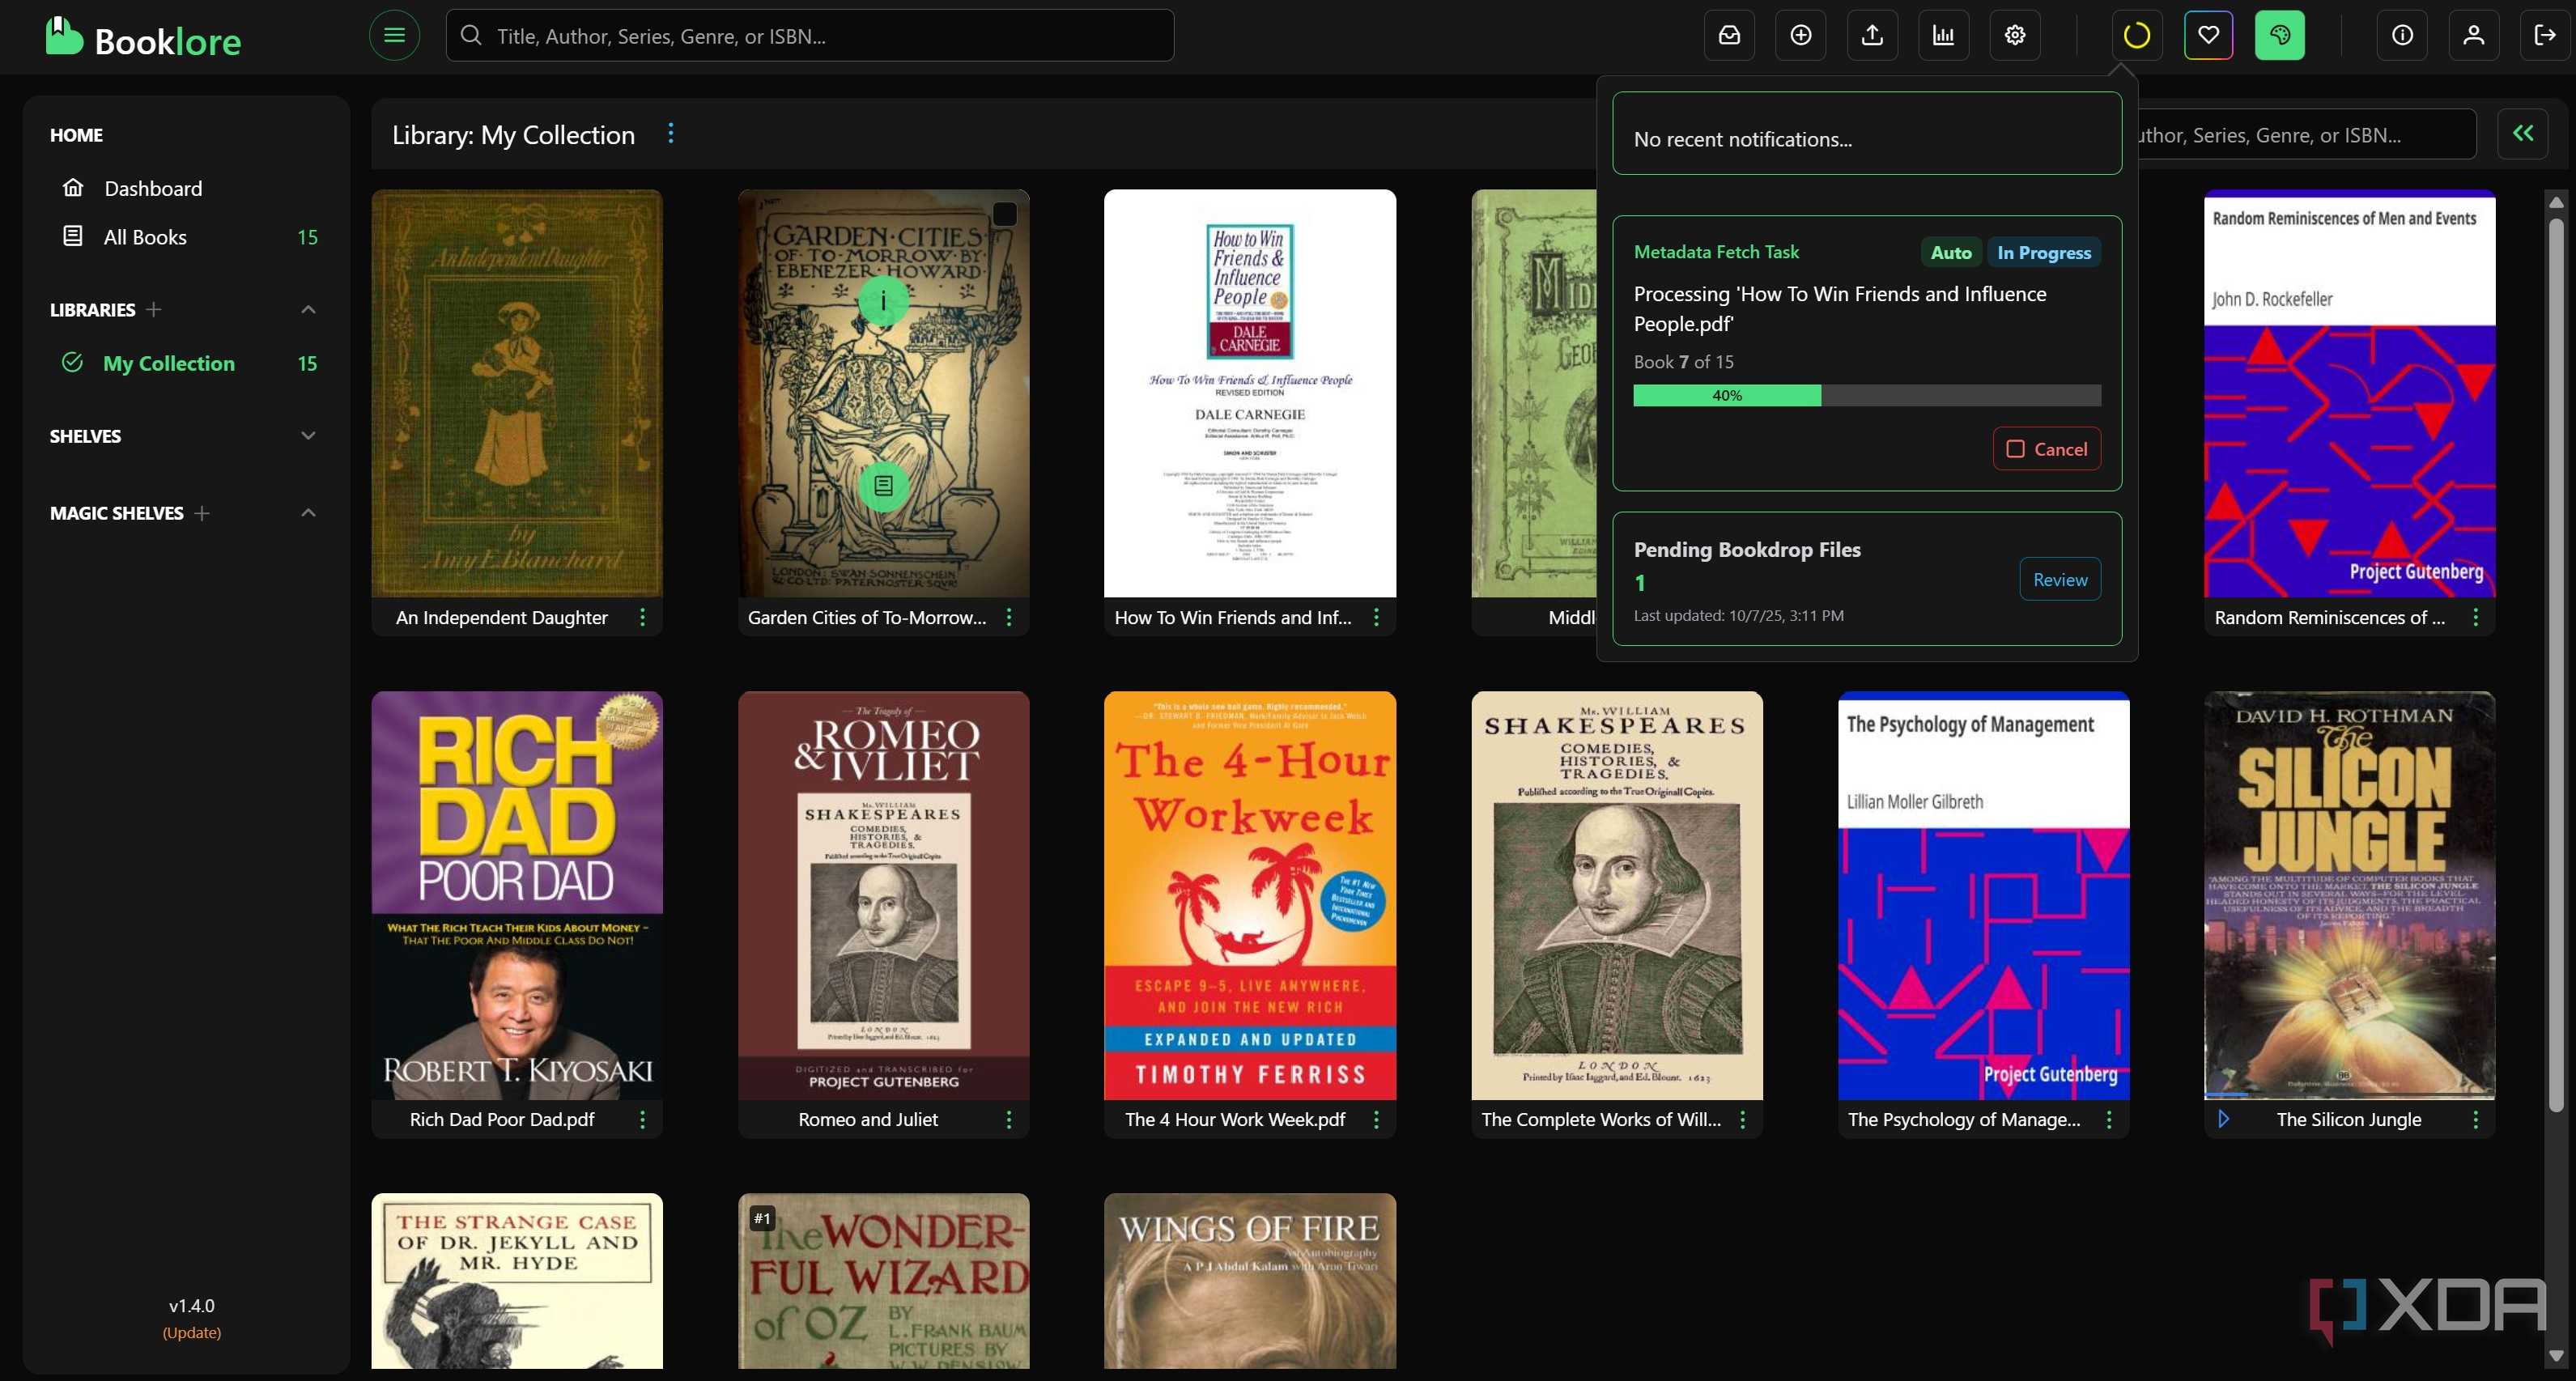Collapse the search bar with double chevron
The width and height of the screenshot is (2576, 1381).
click(2524, 133)
